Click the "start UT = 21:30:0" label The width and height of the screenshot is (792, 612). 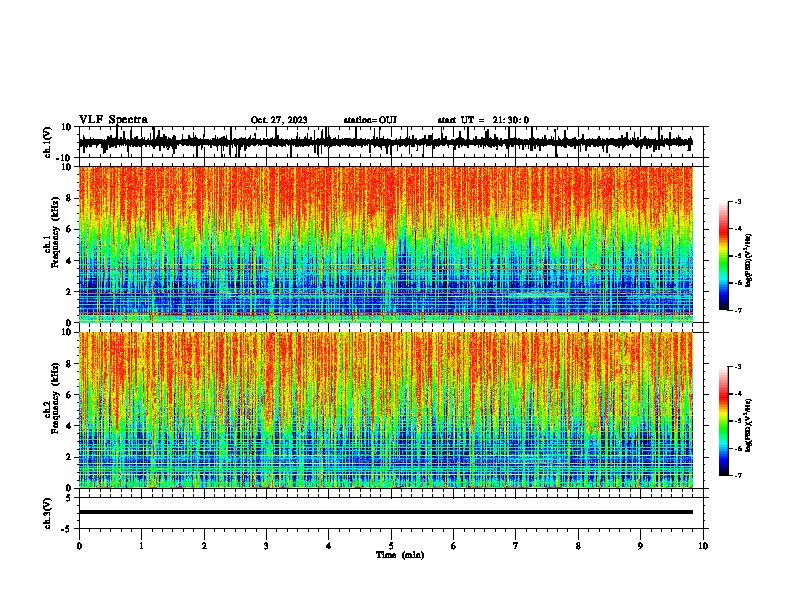tap(483, 120)
